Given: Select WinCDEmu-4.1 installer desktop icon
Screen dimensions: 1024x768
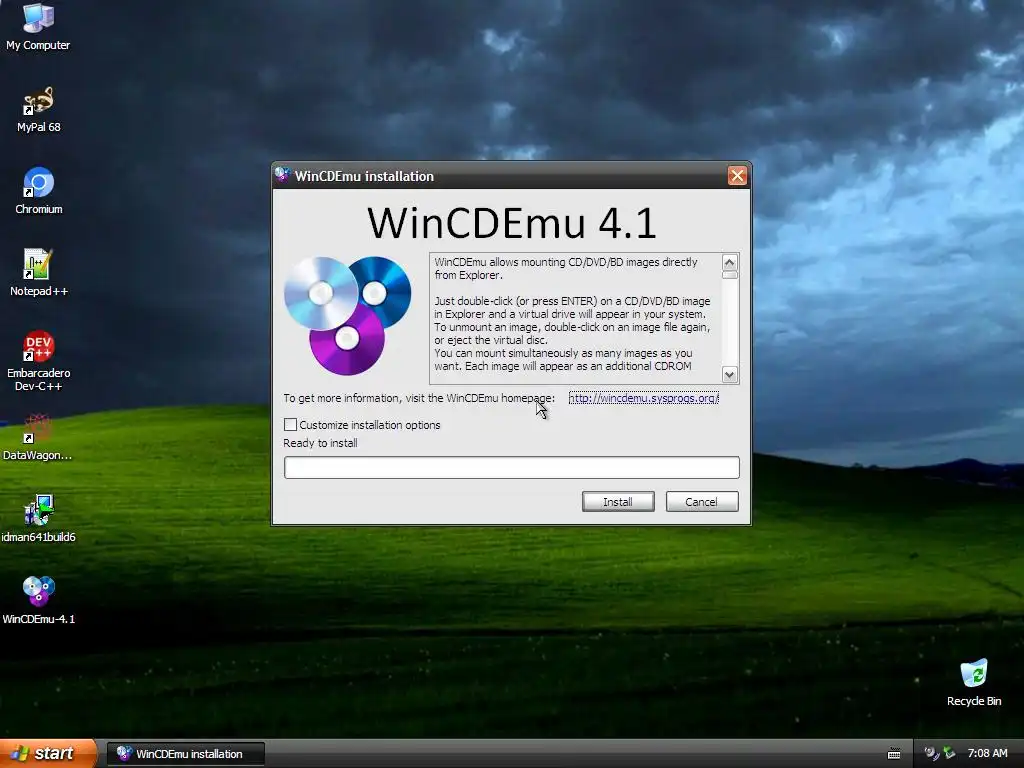Looking at the screenshot, I should point(39,600).
